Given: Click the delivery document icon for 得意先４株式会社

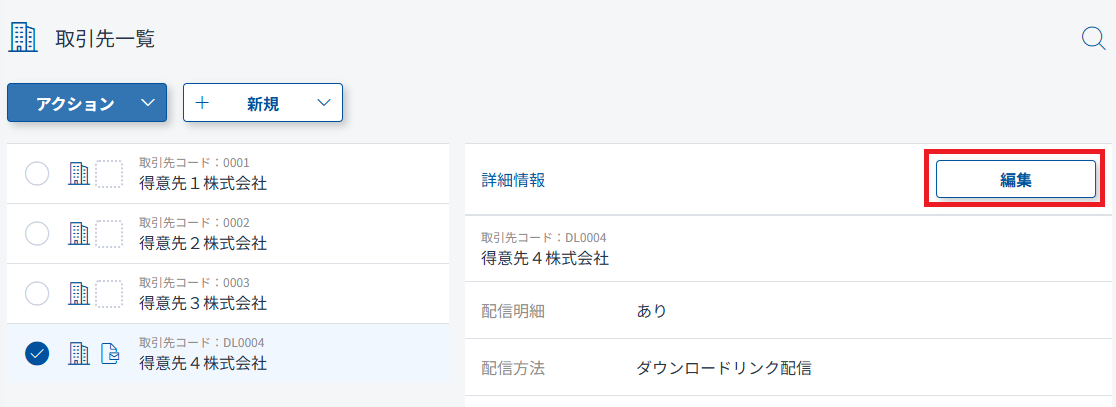Looking at the screenshot, I should (x=110, y=354).
